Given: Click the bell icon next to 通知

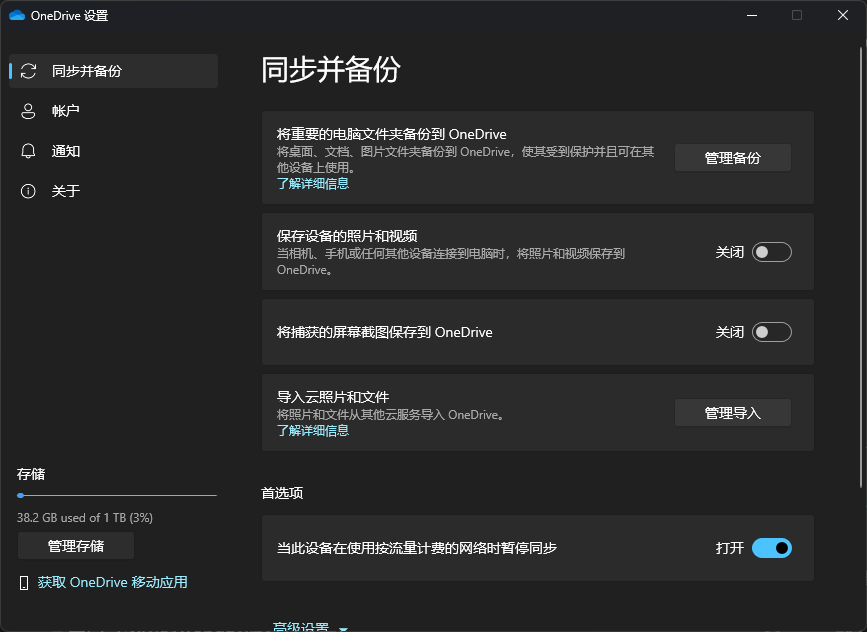Looking at the screenshot, I should point(28,151).
